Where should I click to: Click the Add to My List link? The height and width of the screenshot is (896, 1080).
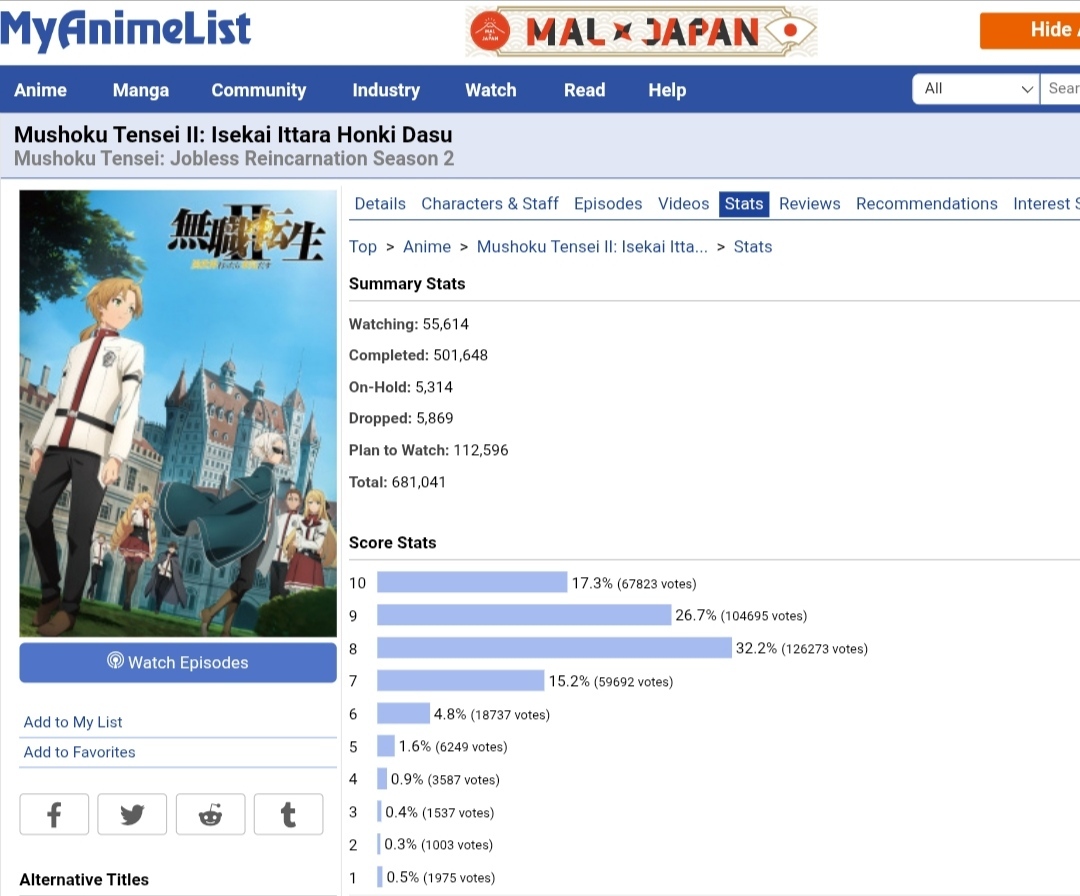(x=73, y=722)
